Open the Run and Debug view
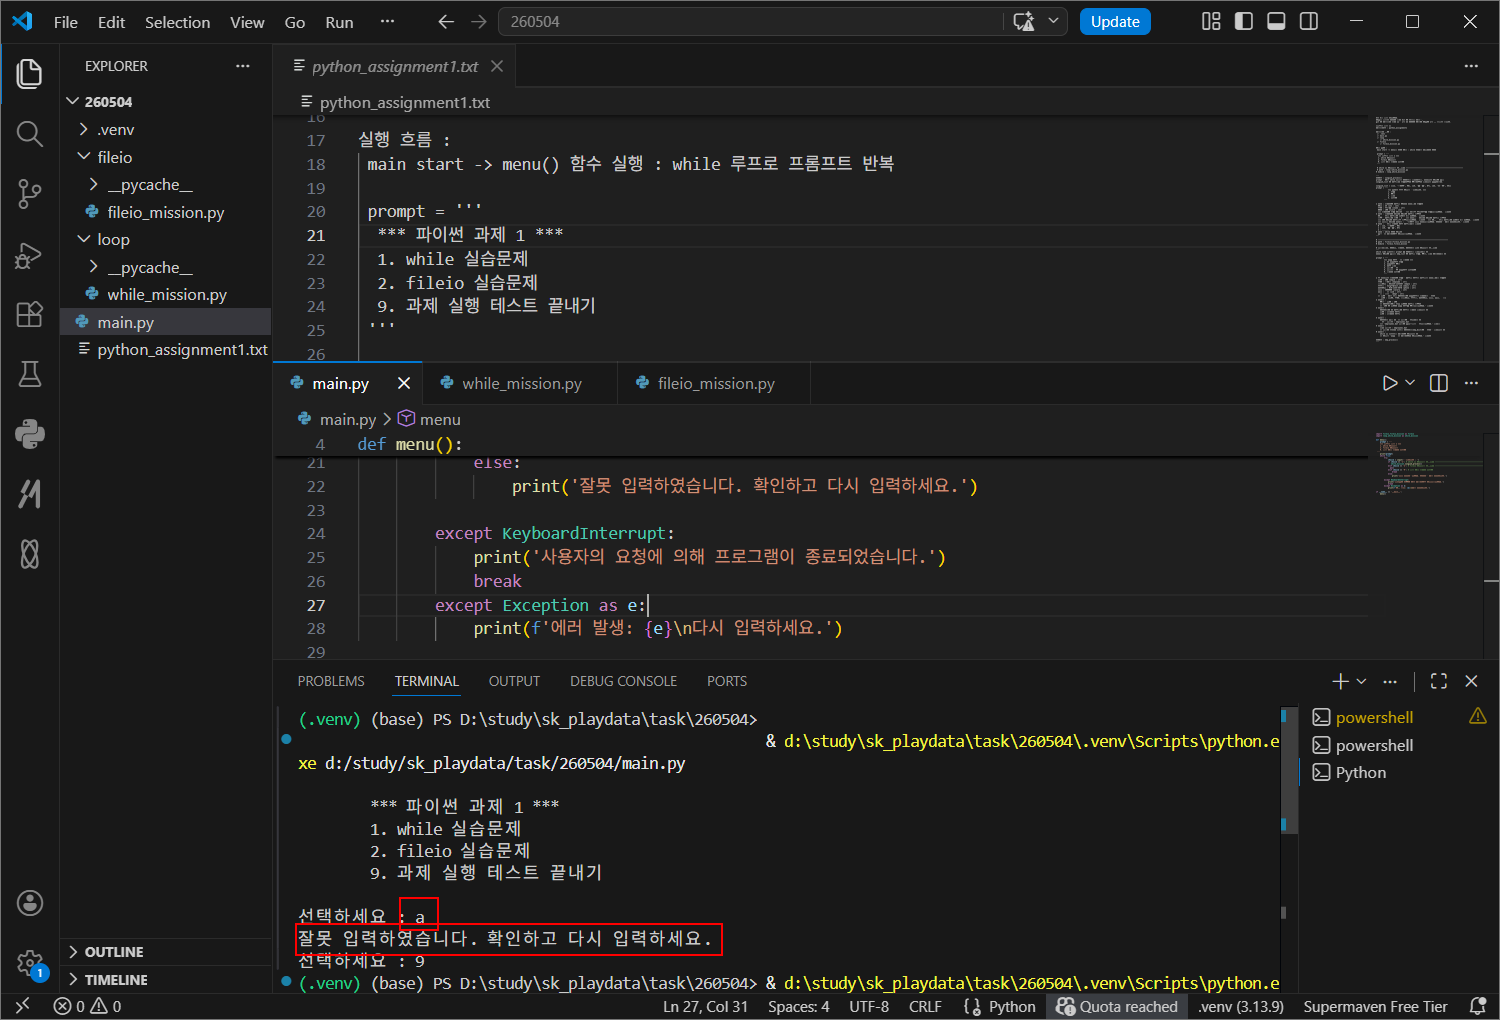 [x=30, y=255]
